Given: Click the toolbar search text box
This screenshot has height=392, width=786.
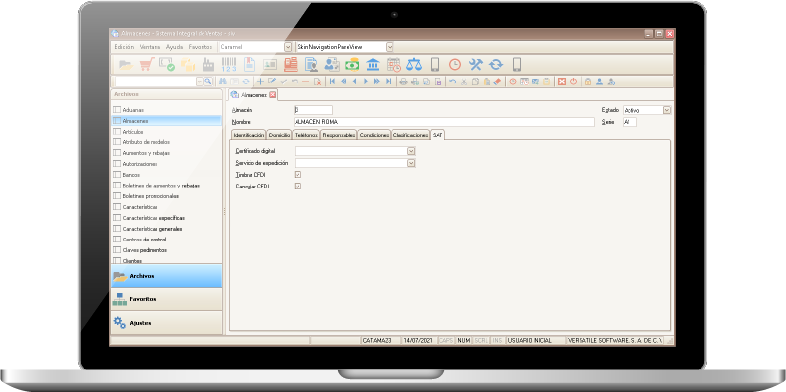Looking at the screenshot, I should point(156,81).
